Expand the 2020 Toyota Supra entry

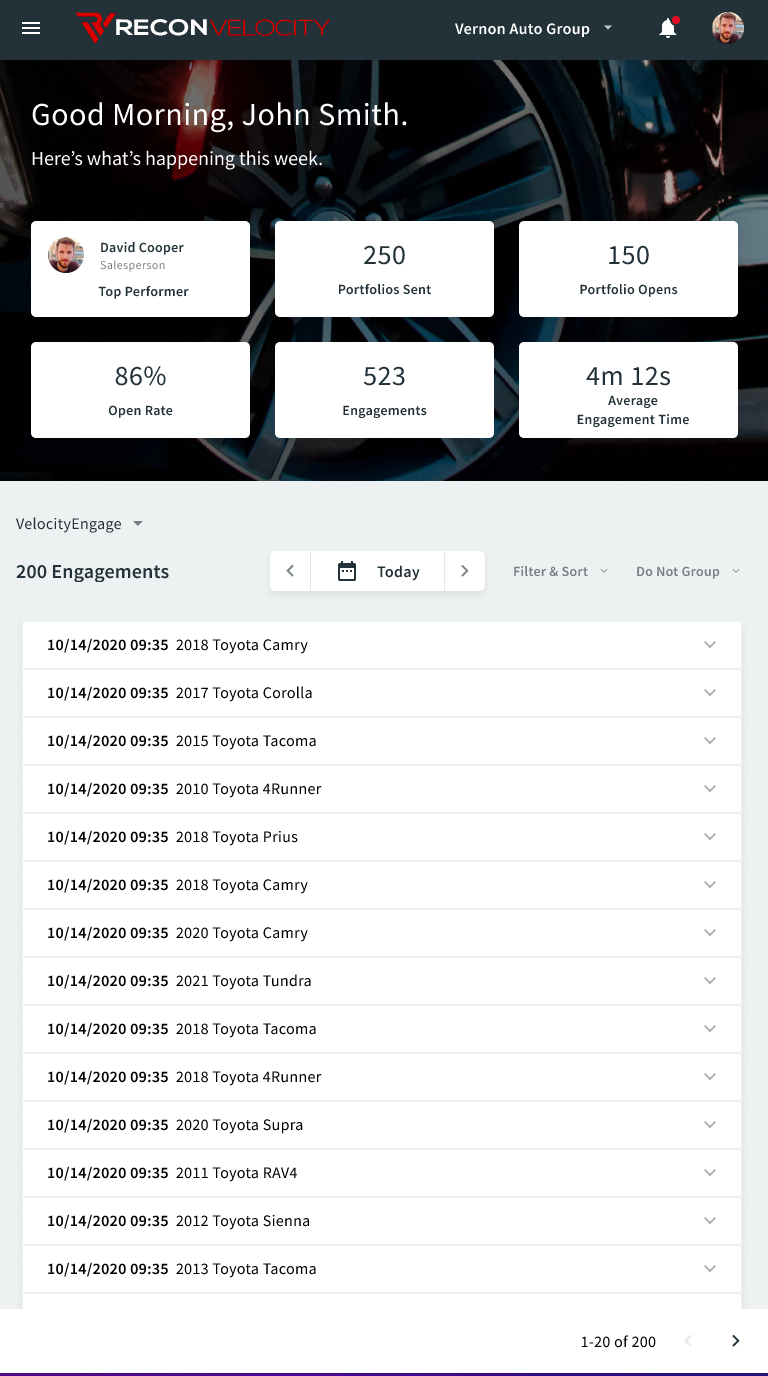click(710, 1125)
